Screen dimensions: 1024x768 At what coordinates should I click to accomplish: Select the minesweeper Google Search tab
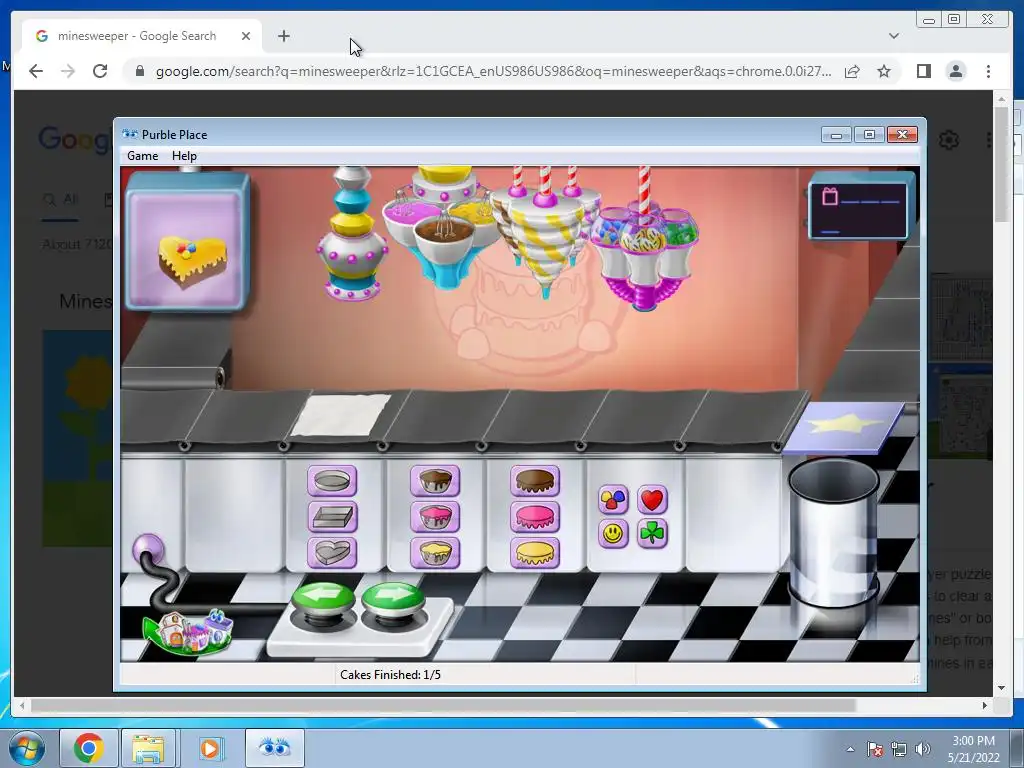[x=142, y=36]
